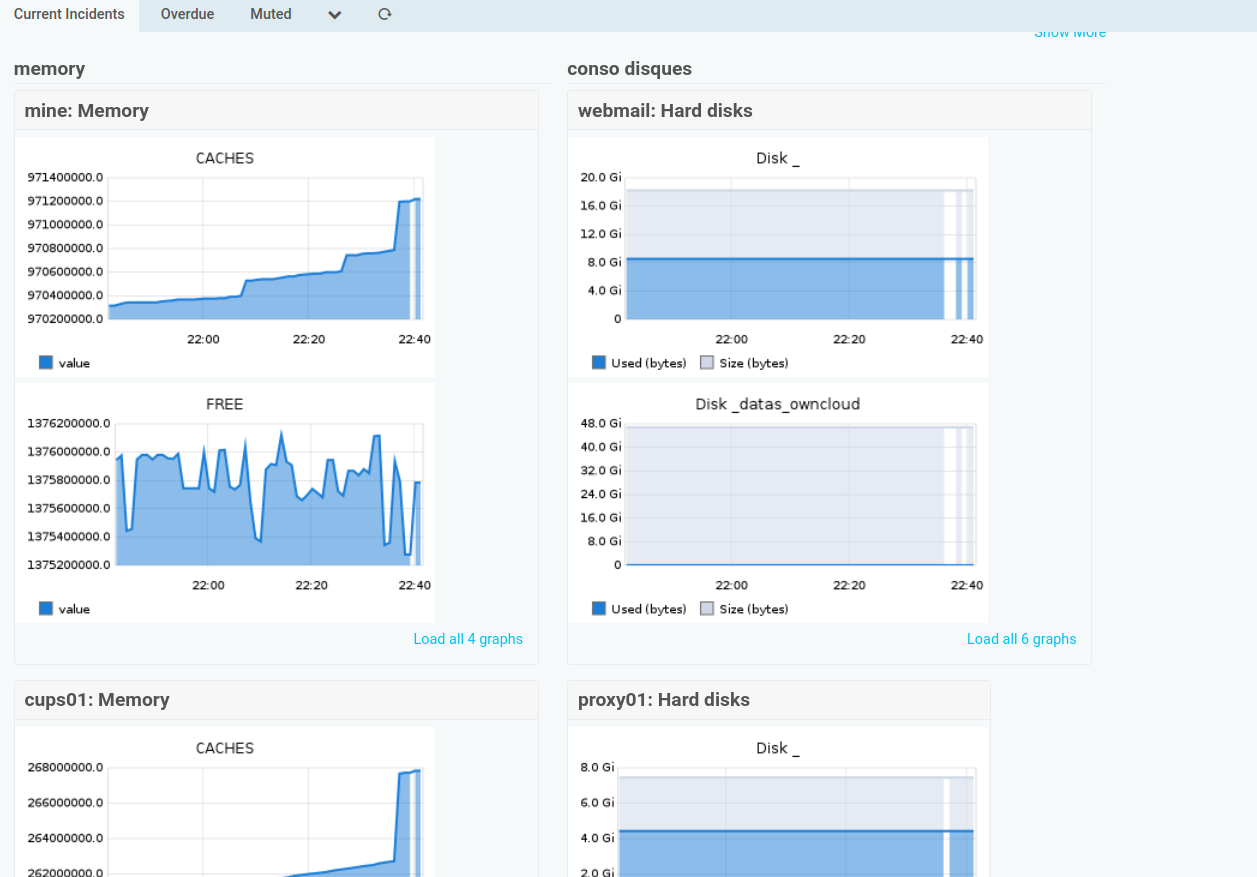The image size is (1257, 877).
Task: Click the mine CACHES graph value legend swatch
Action: [x=46, y=363]
